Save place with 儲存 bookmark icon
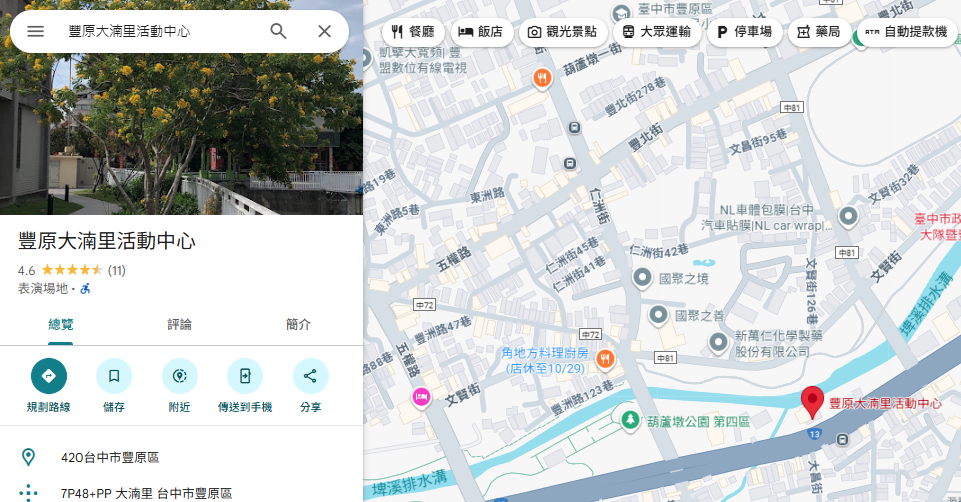This screenshot has width=961, height=502. (114, 376)
